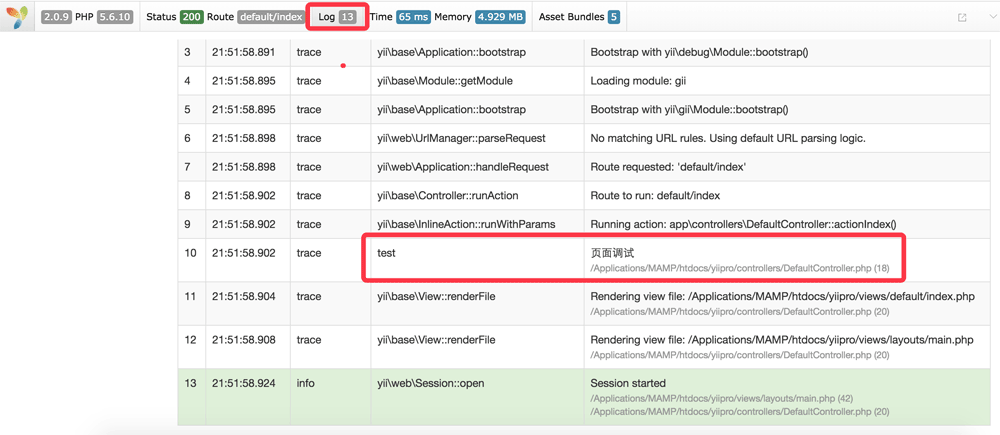Open the Status 200 panel
This screenshot has height=435, width=1000.
tap(174, 17)
